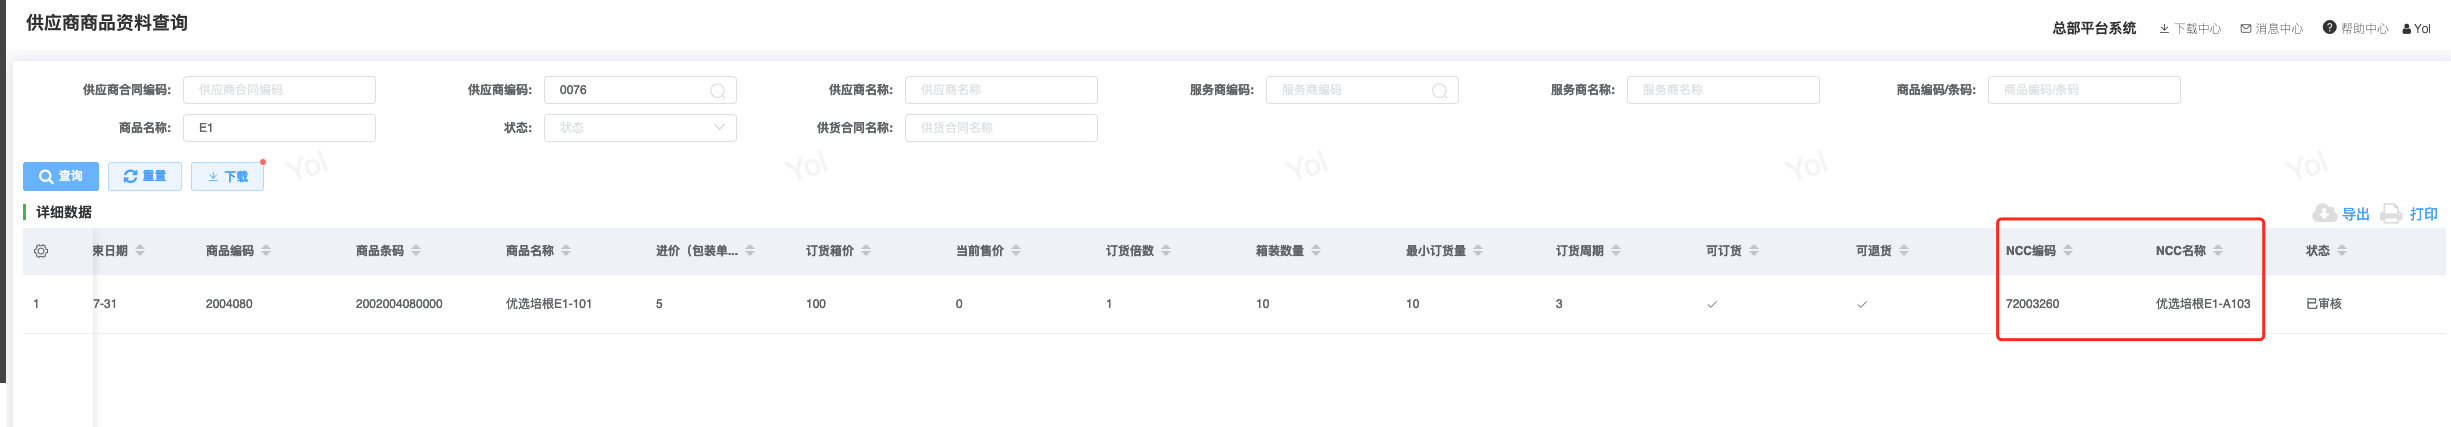This screenshot has width=2451, height=427.
Task: Click the 导出 cloud export icon
Action: [2324, 213]
